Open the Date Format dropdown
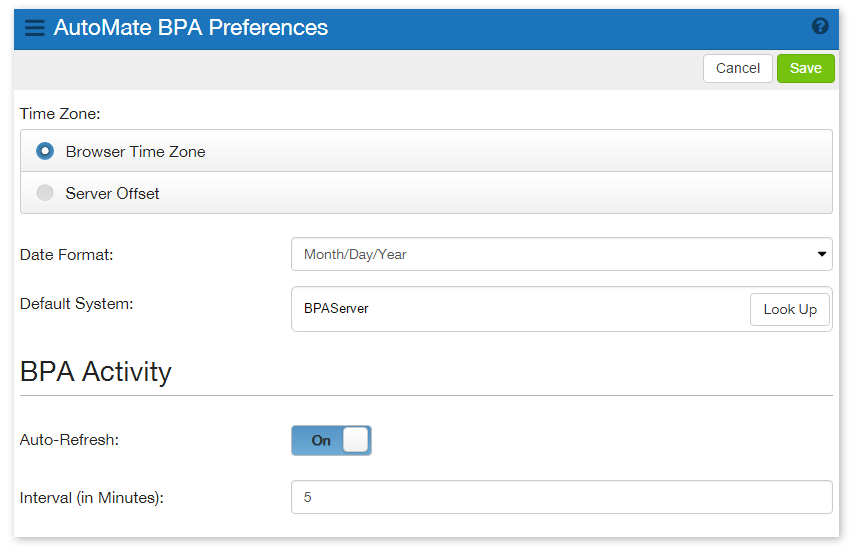Image resolution: width=855 pixels, height=553 pixels. coord(561,254)
